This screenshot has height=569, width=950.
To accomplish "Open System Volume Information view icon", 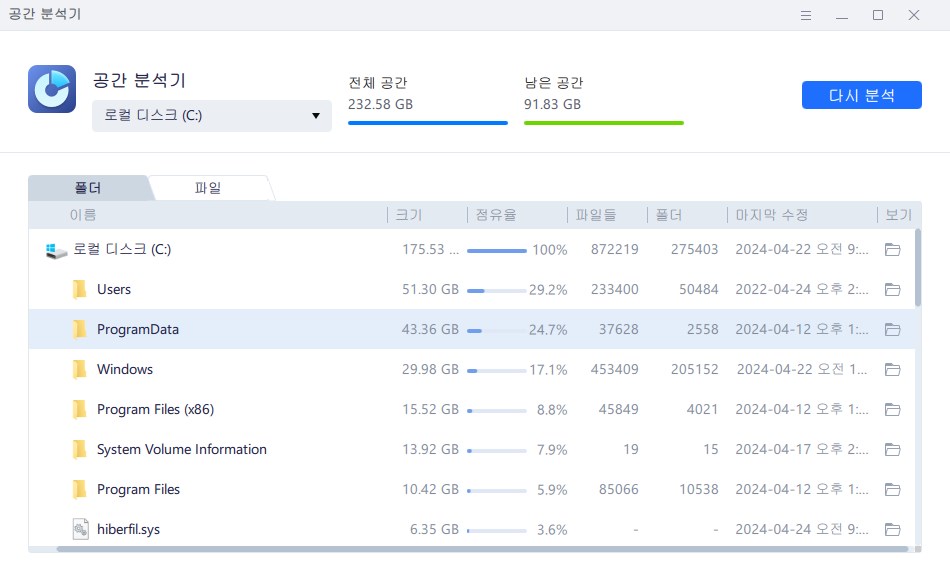I will (x=893, y=450).
